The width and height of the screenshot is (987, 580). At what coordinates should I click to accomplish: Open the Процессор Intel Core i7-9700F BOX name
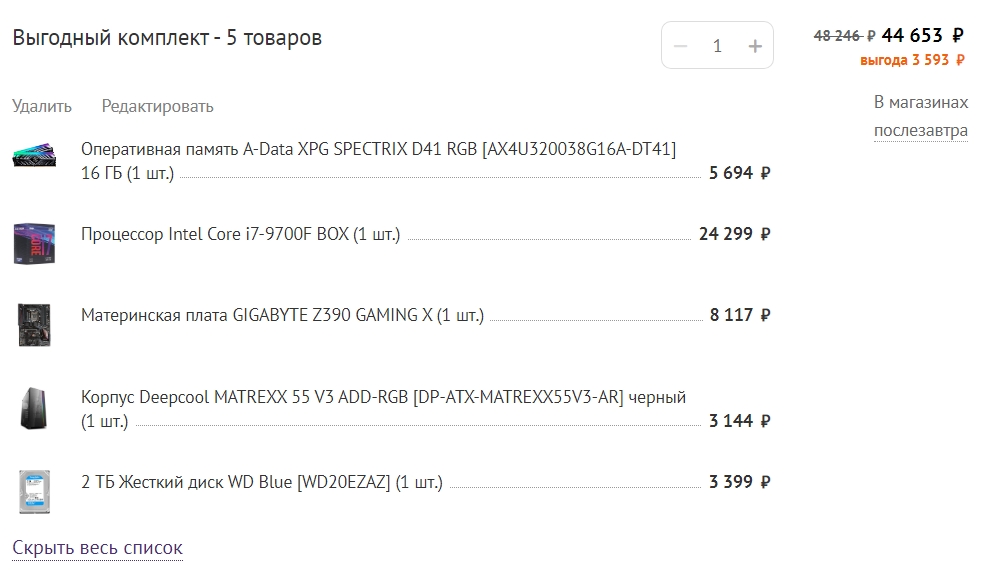[x=240, y=234]
